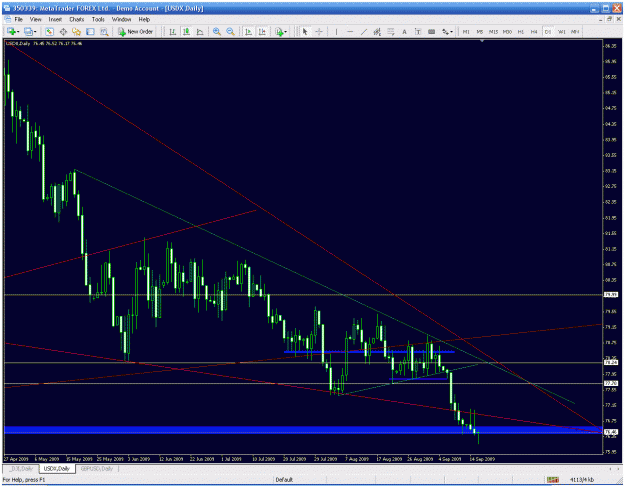
Task: Open the Strategy Tester icon
Action: pyautogui.click(x=104, y=31)
